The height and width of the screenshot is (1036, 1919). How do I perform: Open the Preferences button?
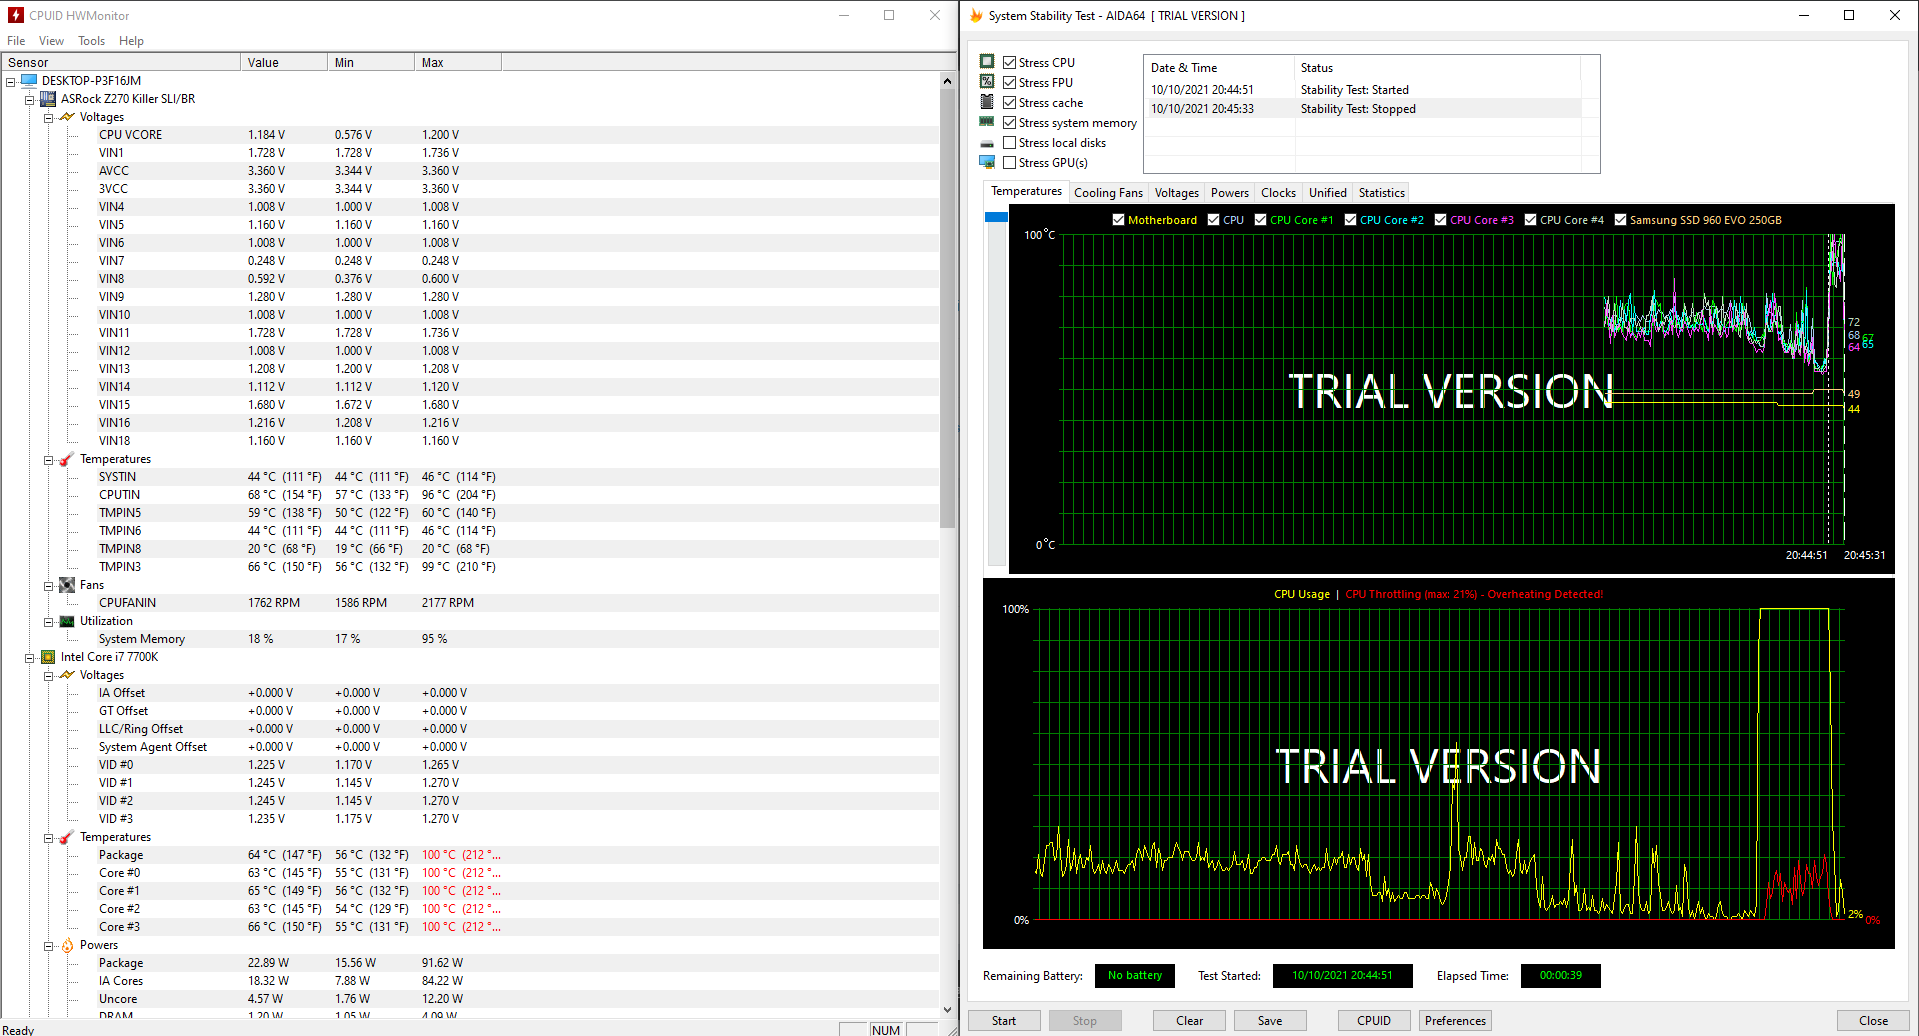(x=1455, y=1021)
